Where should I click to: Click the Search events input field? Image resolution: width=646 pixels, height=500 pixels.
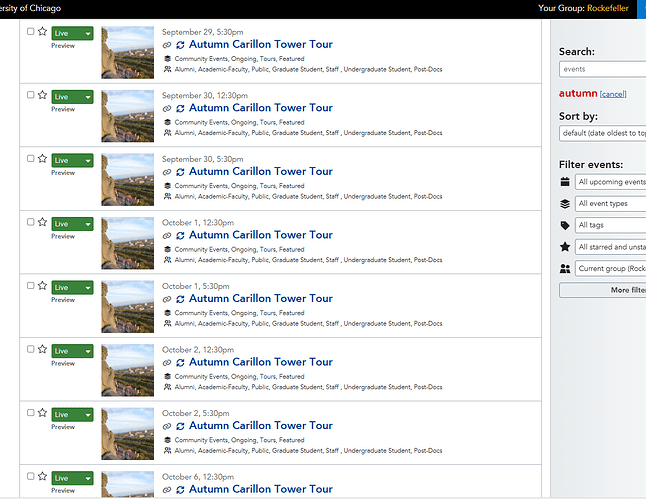(x=602, y=69)
